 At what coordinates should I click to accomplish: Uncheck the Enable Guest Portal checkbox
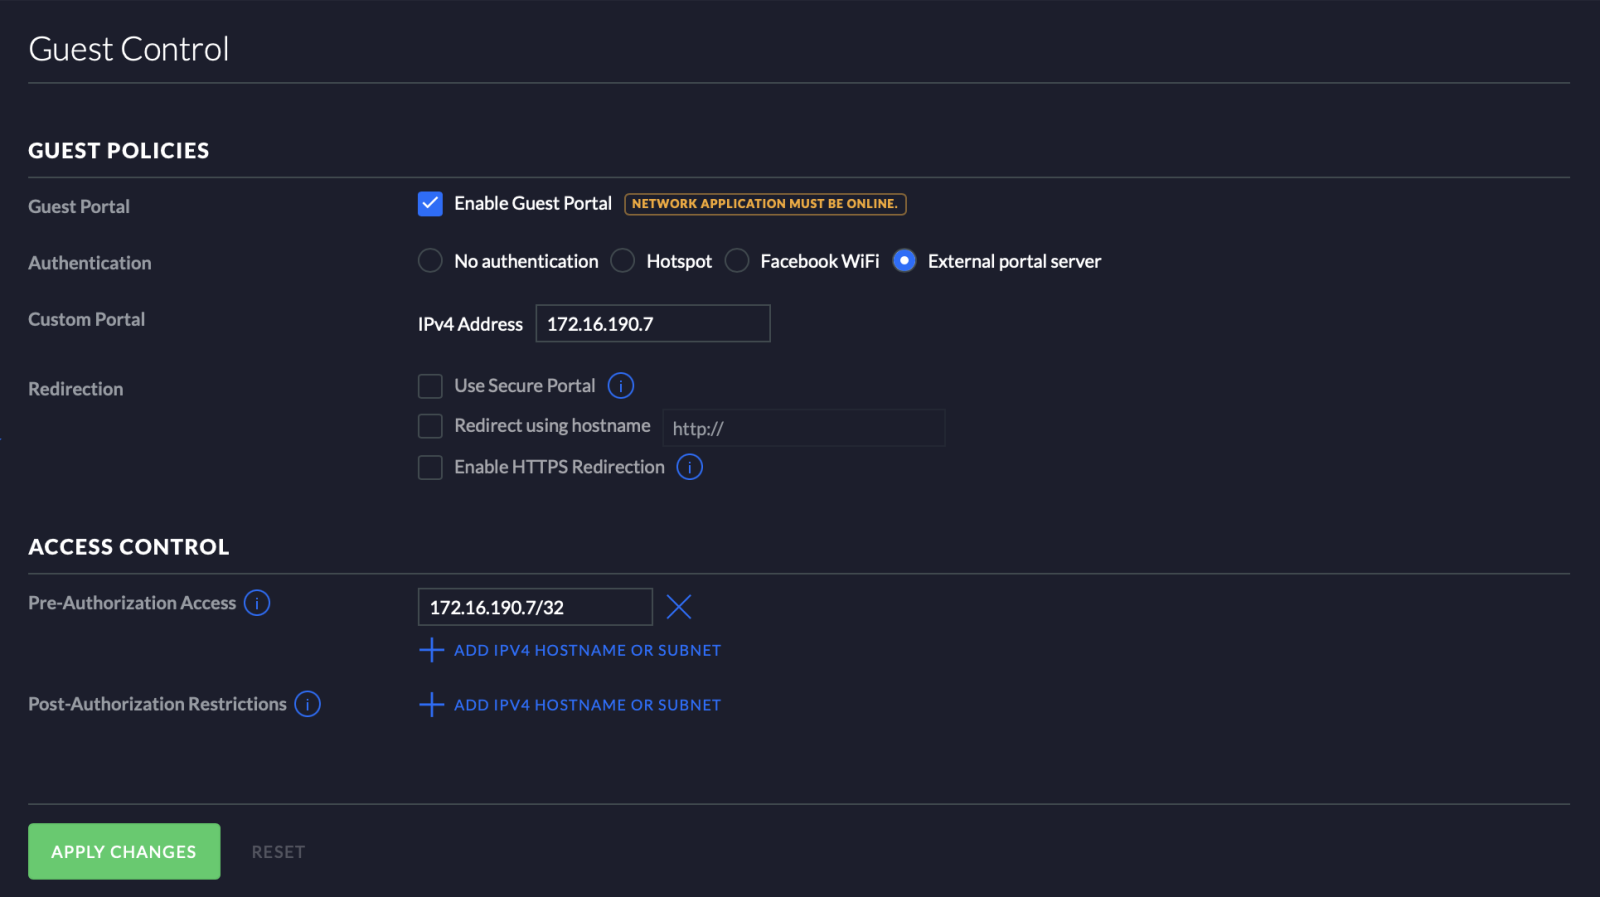(430, 204)
